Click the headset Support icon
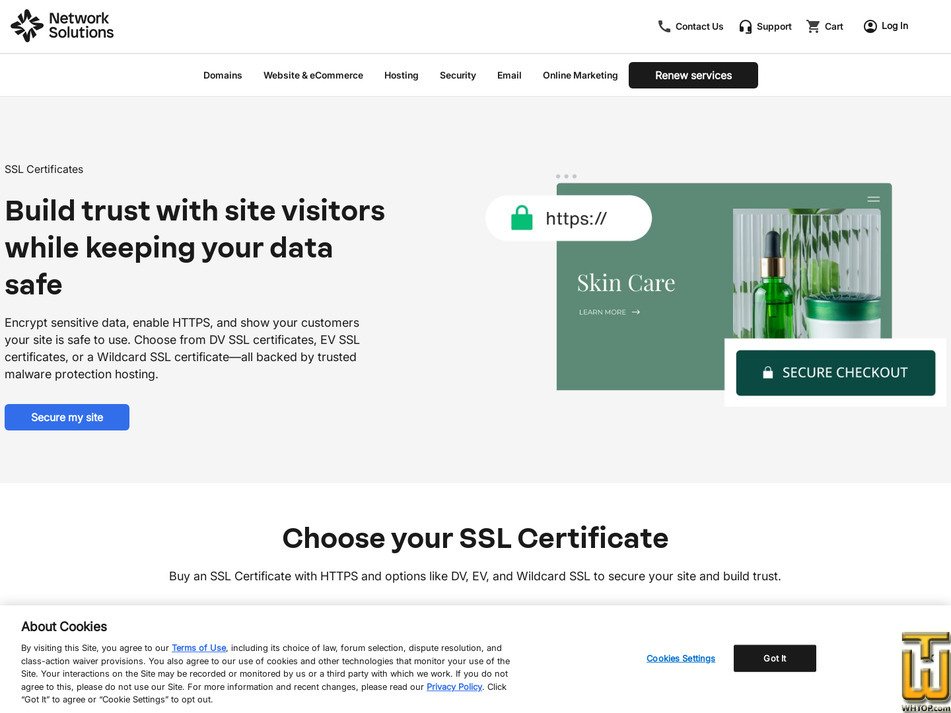951x713 pixels. pyautogui.click(x=745, y=27)
